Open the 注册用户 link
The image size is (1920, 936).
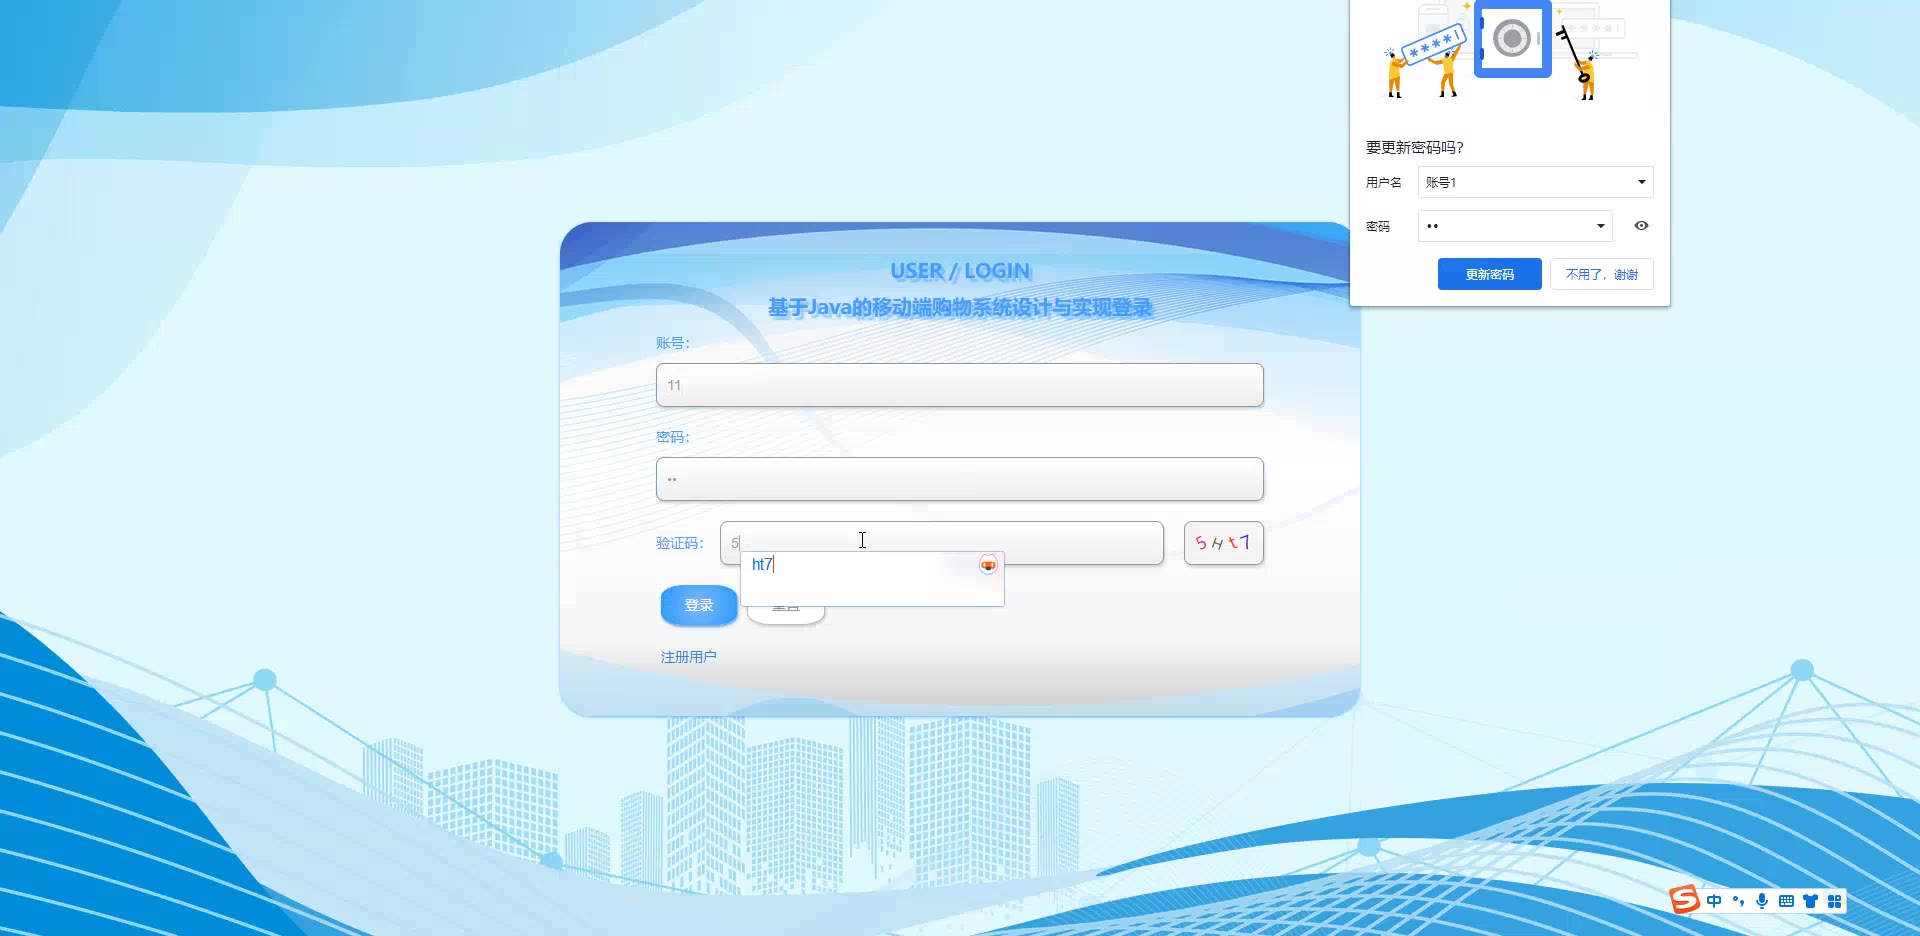click(x=688, y=657)
